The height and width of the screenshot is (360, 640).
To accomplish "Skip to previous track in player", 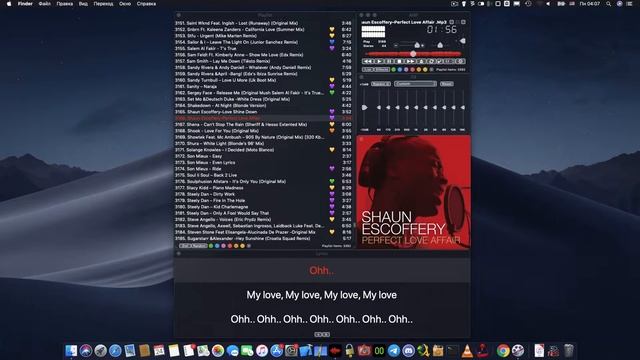I will pos(368,61).
